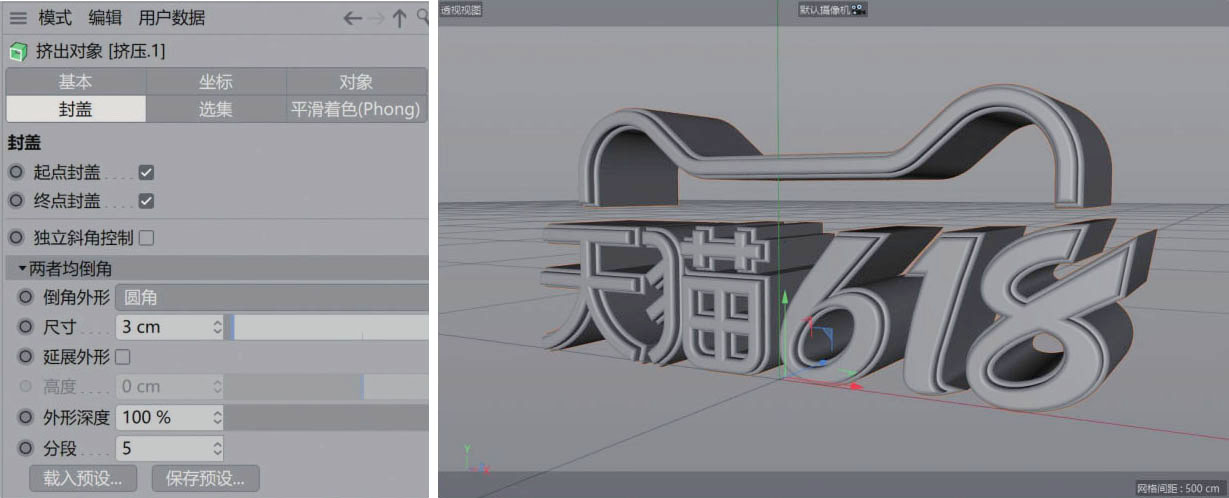1229x498 pixels.
Task: Click keyframe circle next to 尺寸
Action: (26, 327)
